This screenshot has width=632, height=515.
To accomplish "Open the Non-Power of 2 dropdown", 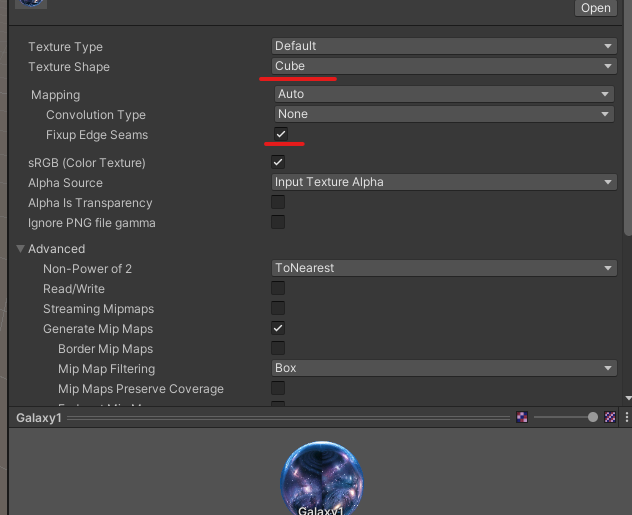I will (x=444, y=268).
